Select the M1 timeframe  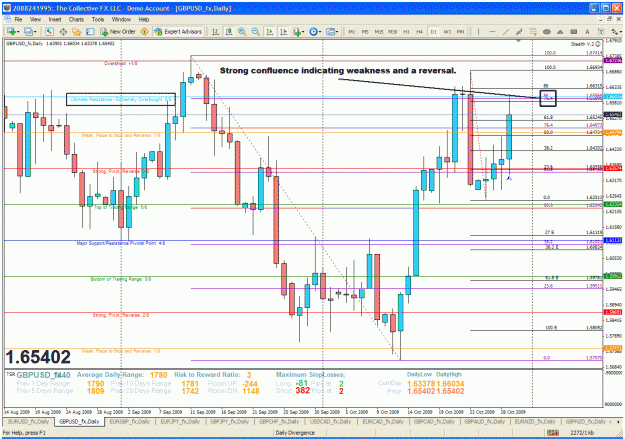click(352, 31)
